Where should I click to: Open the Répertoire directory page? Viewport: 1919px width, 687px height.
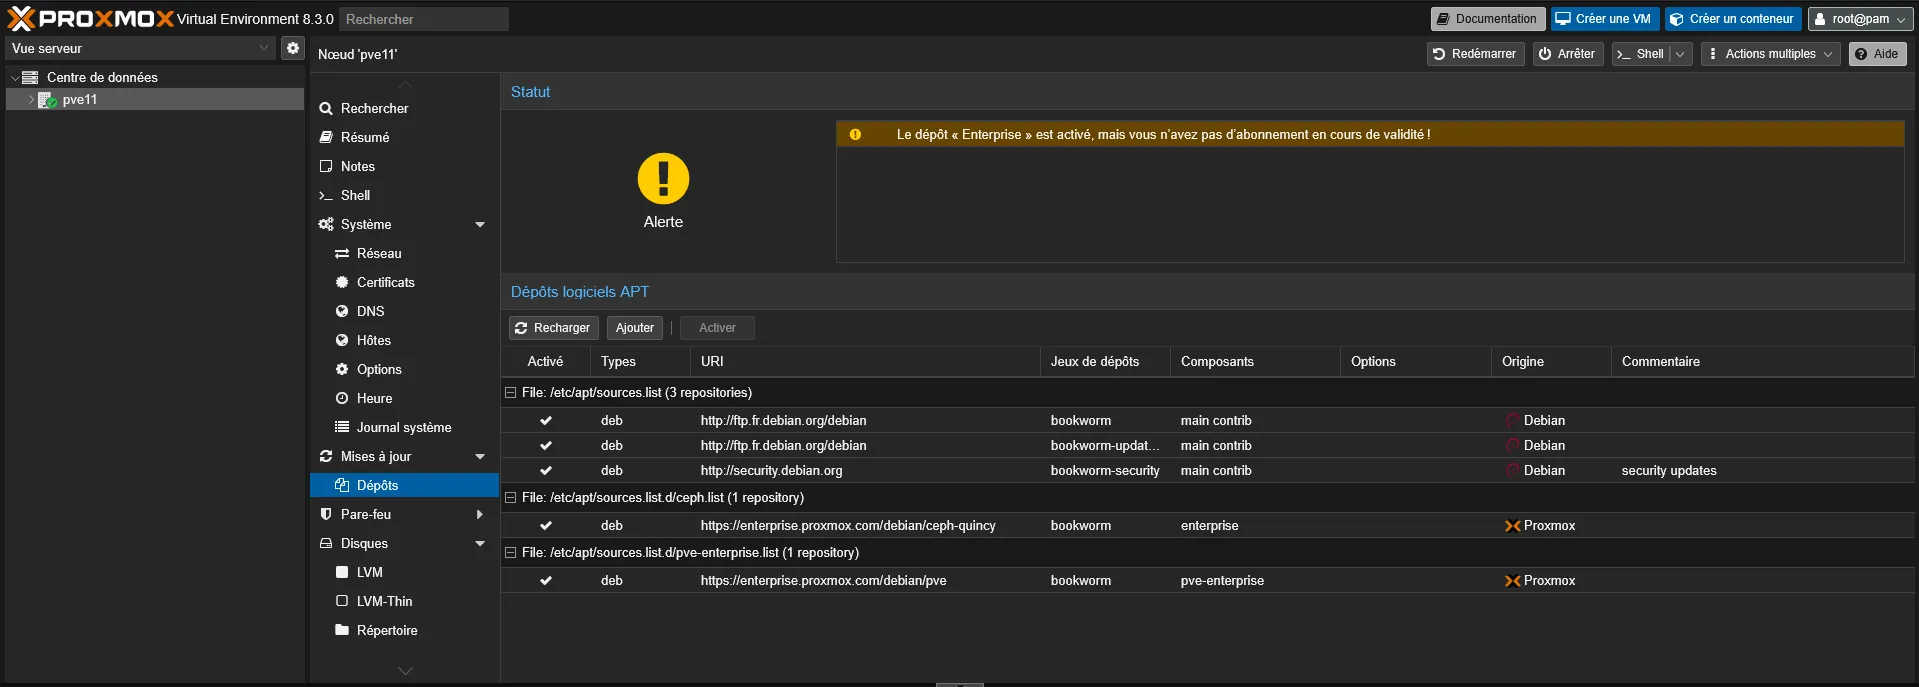(x=386, y=631)
